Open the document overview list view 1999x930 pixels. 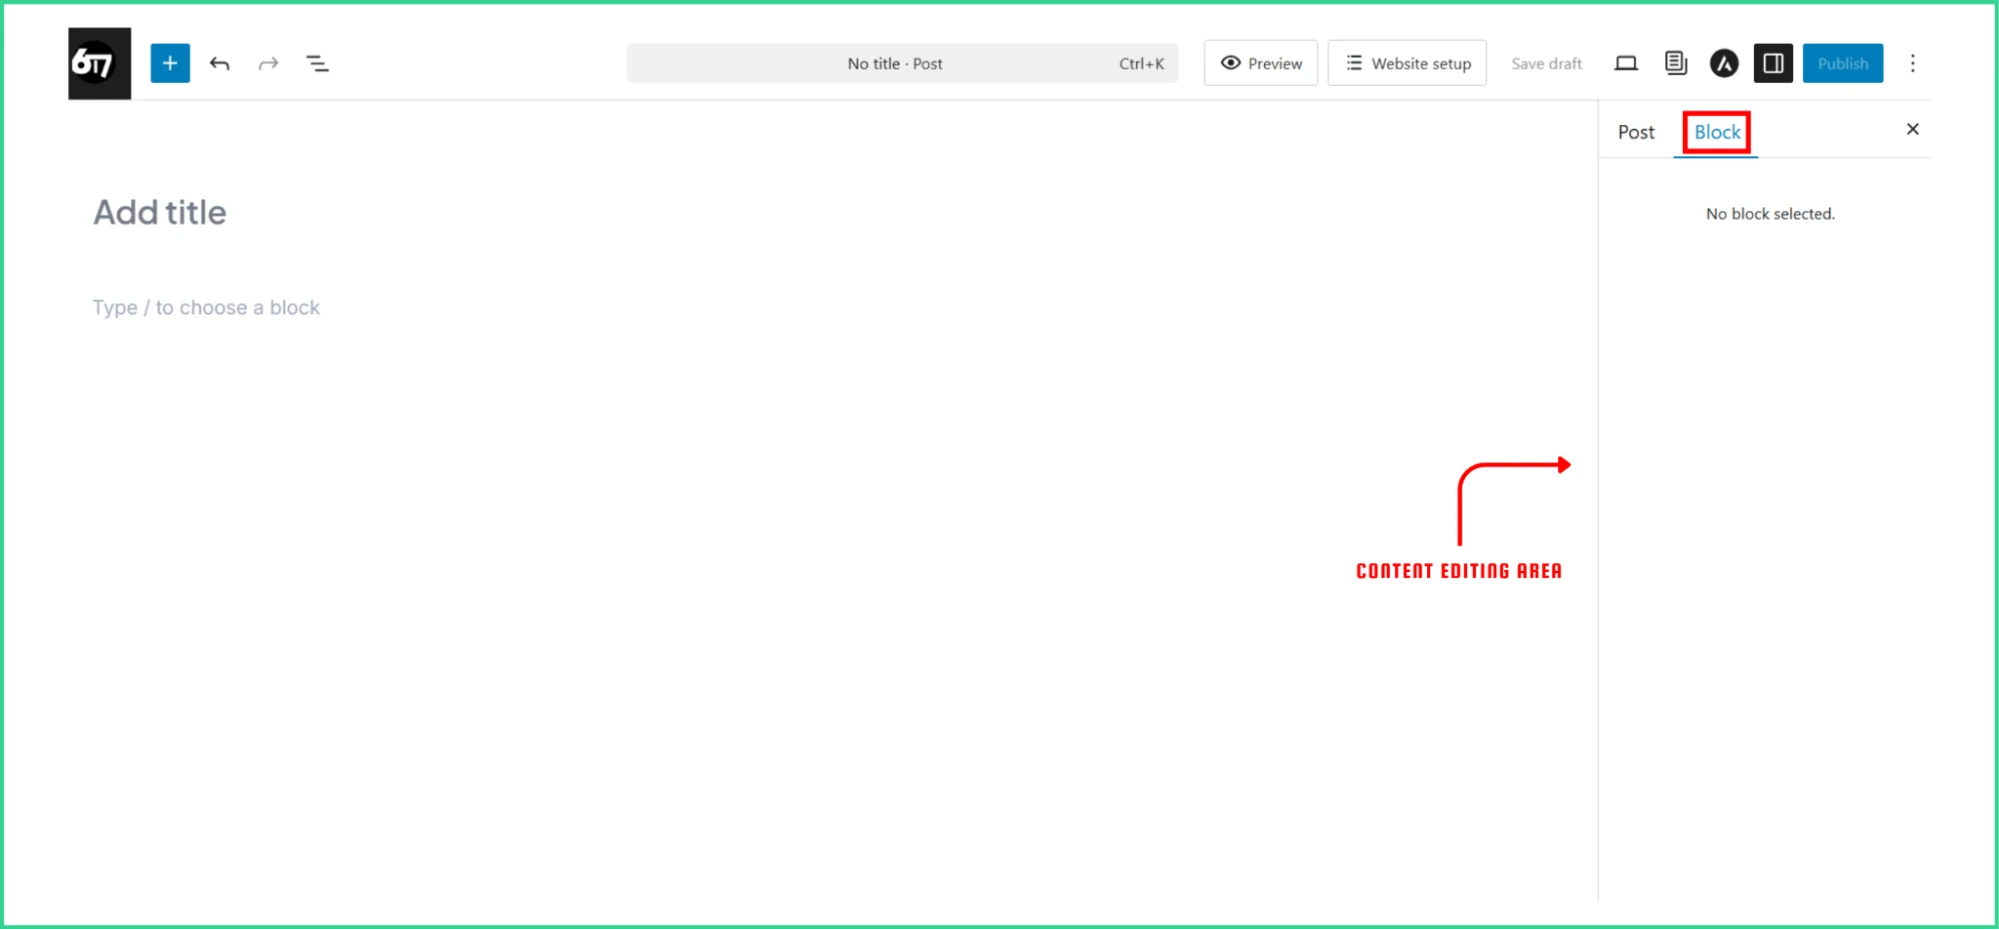tap(317, 64)
